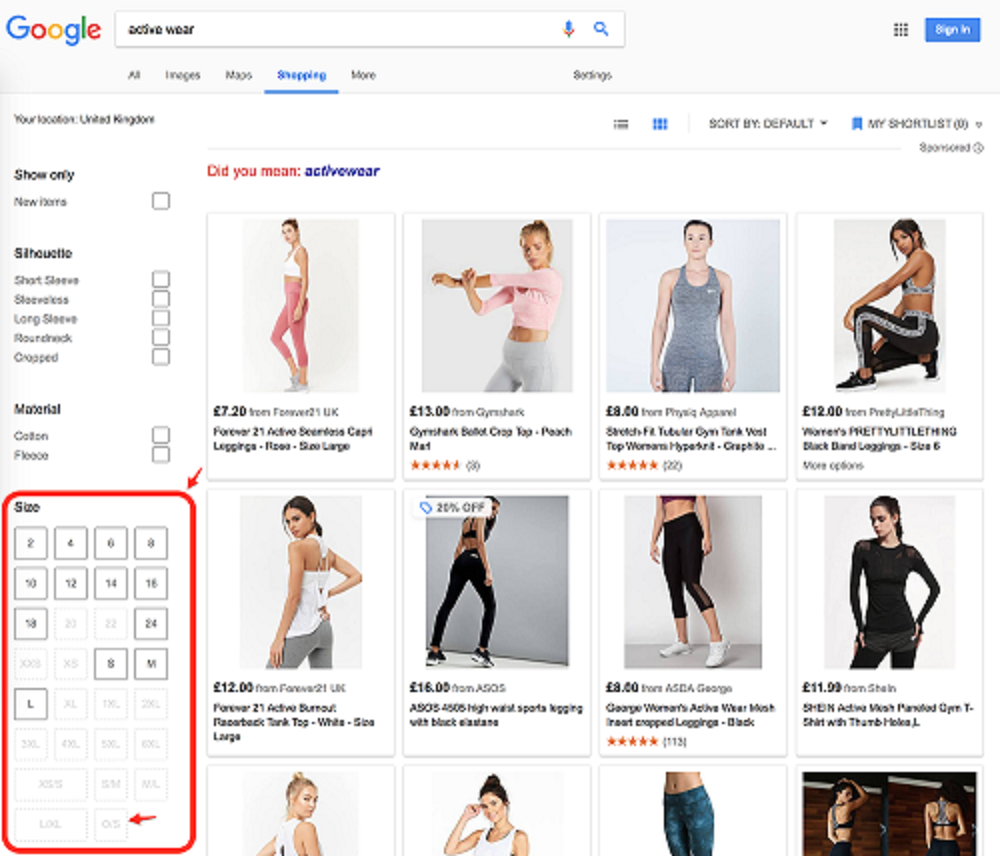Screen dimensions: 1000x856
Task: Click the 20% OFF tag on ASOS product
Action: 452,508
